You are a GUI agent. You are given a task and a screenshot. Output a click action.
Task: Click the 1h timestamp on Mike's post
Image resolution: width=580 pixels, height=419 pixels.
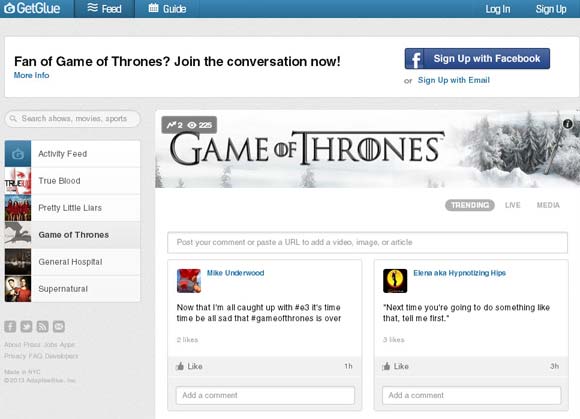[x=348, y=366]
